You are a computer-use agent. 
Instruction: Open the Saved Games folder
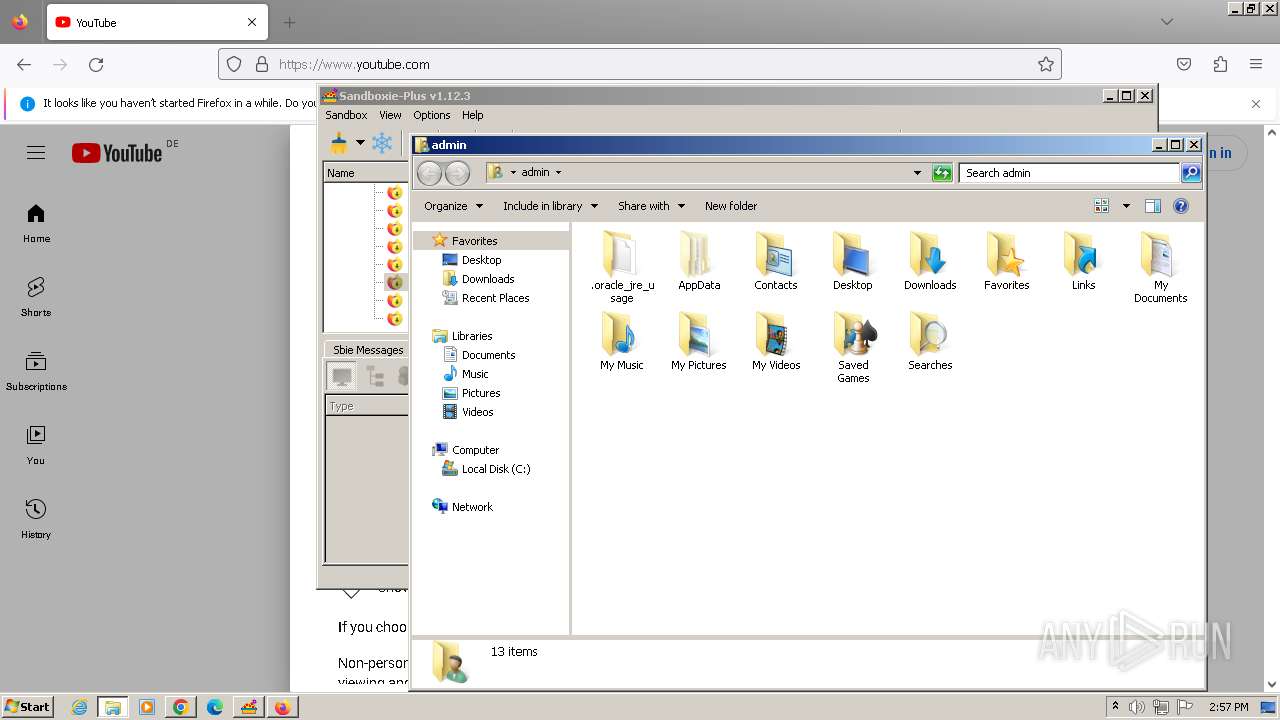point(853,347)
